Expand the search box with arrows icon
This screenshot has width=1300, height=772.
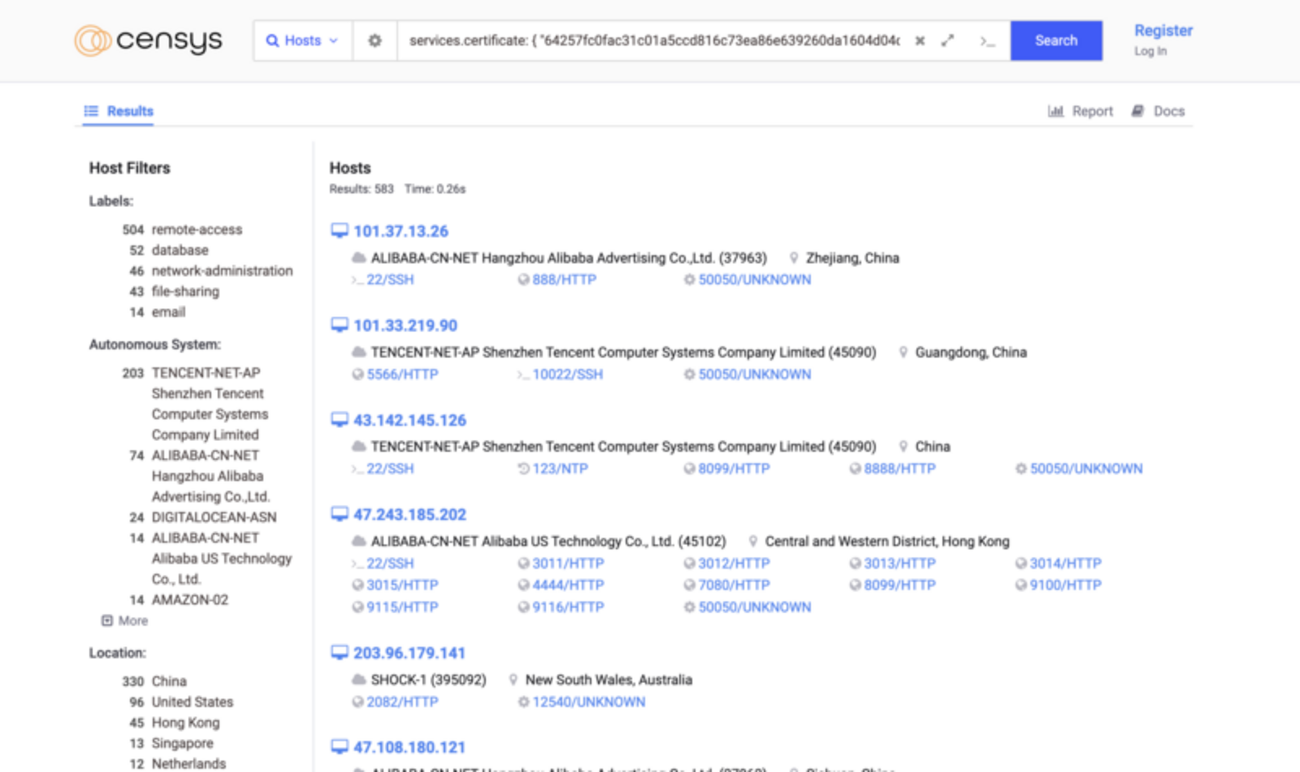[x=948, y=41]
